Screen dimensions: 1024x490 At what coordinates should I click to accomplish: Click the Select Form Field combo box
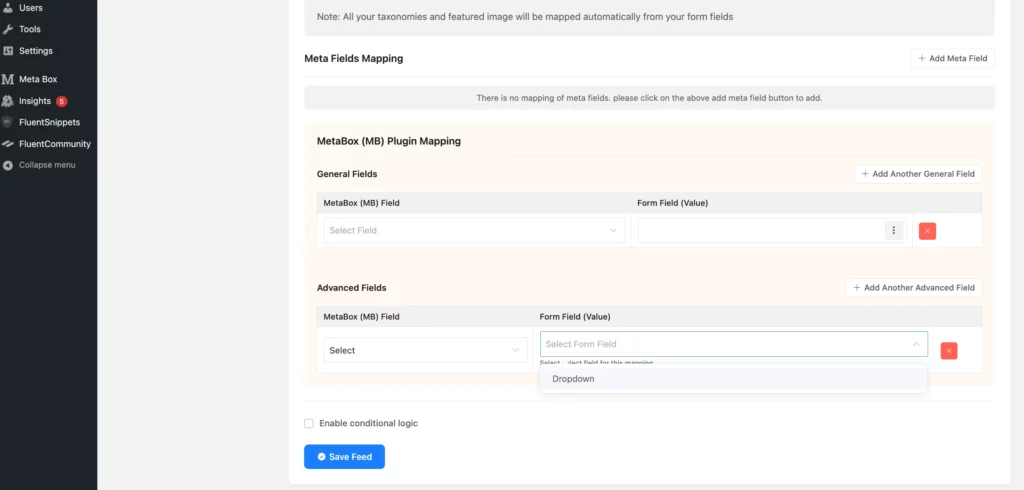point(733,344)
